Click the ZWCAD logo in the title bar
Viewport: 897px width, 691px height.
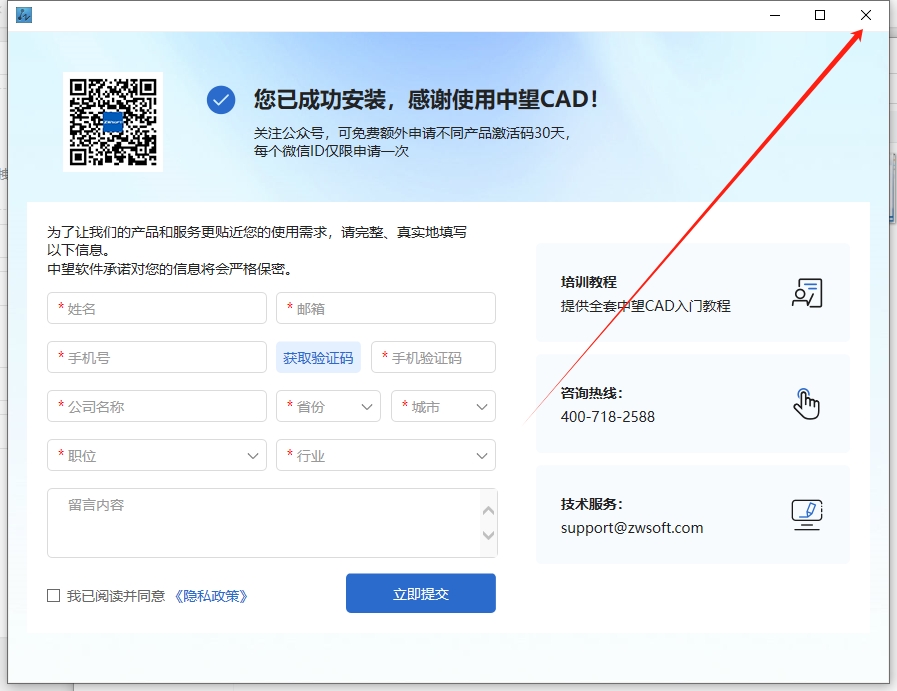click(x=23, y=15)
